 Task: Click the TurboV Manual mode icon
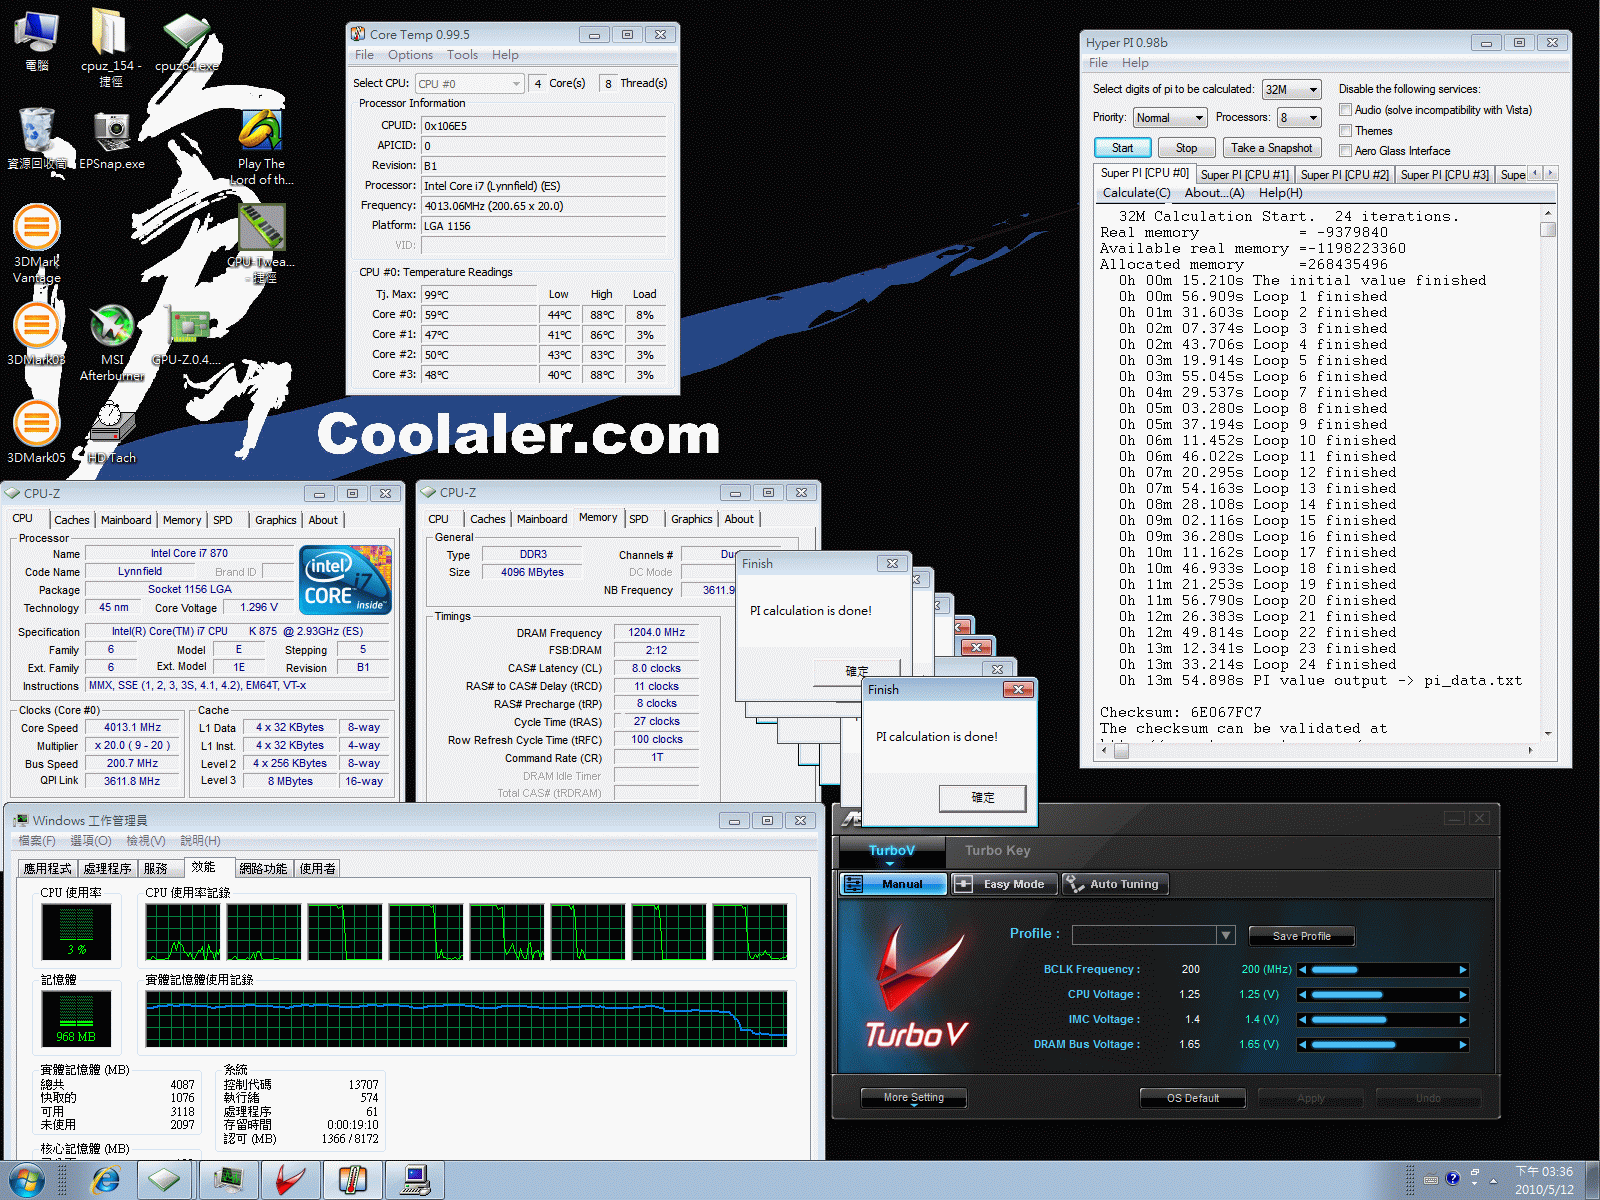(x=854, y=884)
